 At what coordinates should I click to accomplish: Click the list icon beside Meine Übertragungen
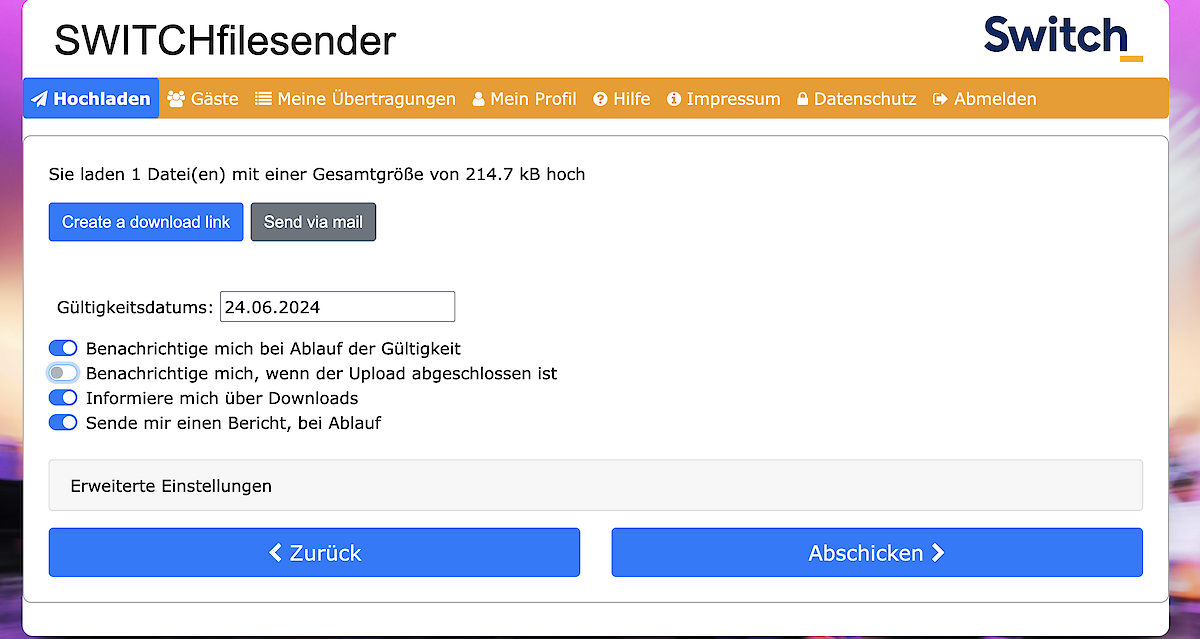coord(263,99)
